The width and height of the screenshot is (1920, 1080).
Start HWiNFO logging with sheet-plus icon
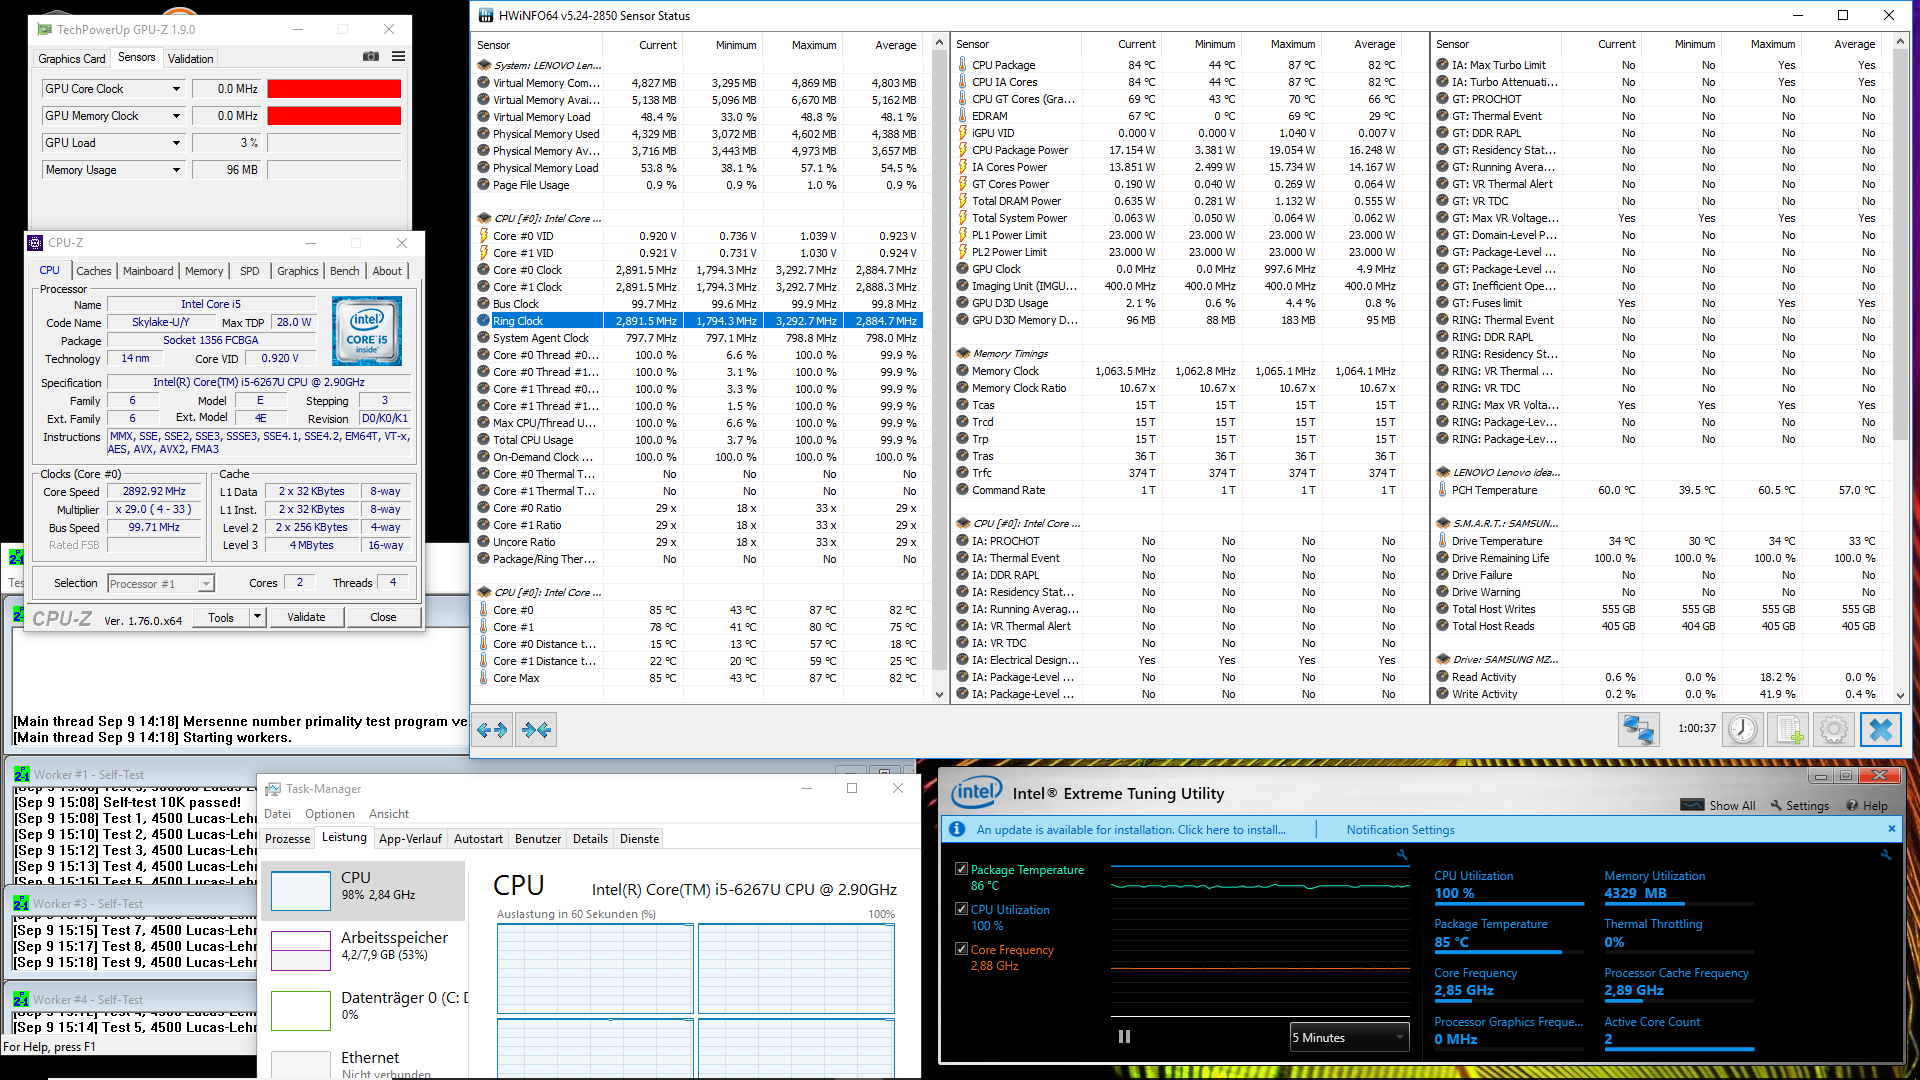coord(1789,729)
